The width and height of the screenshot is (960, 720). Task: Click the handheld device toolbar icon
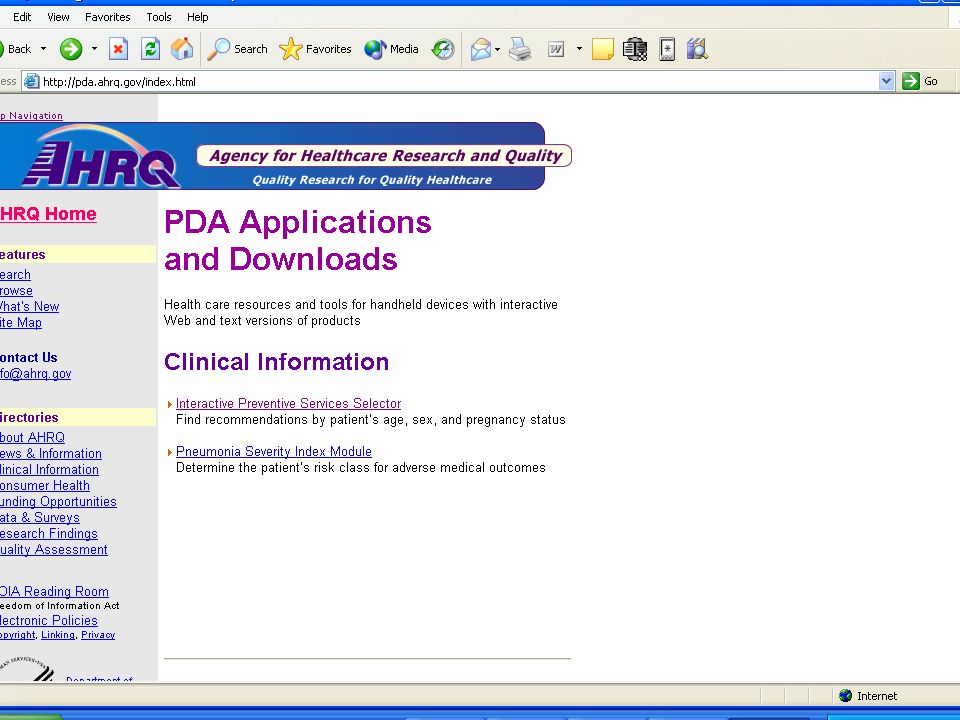click(x=667, y=49)
